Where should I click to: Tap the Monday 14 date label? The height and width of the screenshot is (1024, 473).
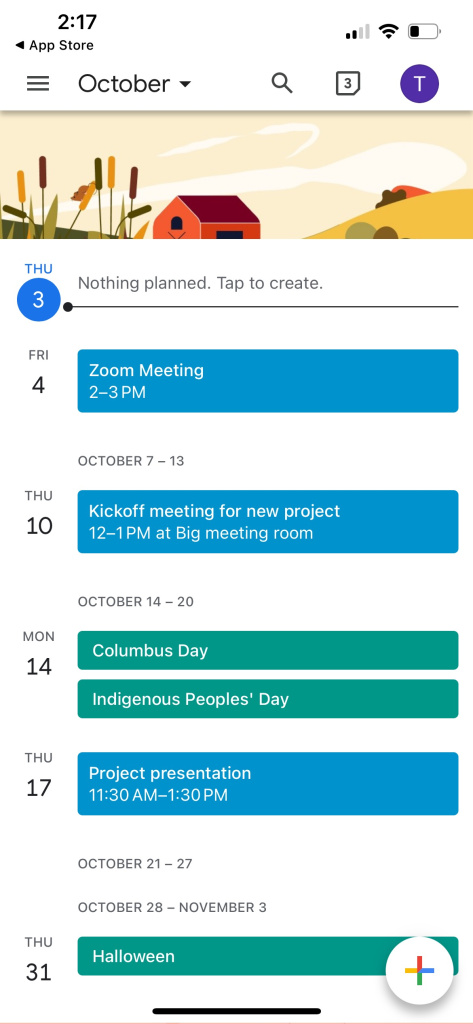pos(39,656)
